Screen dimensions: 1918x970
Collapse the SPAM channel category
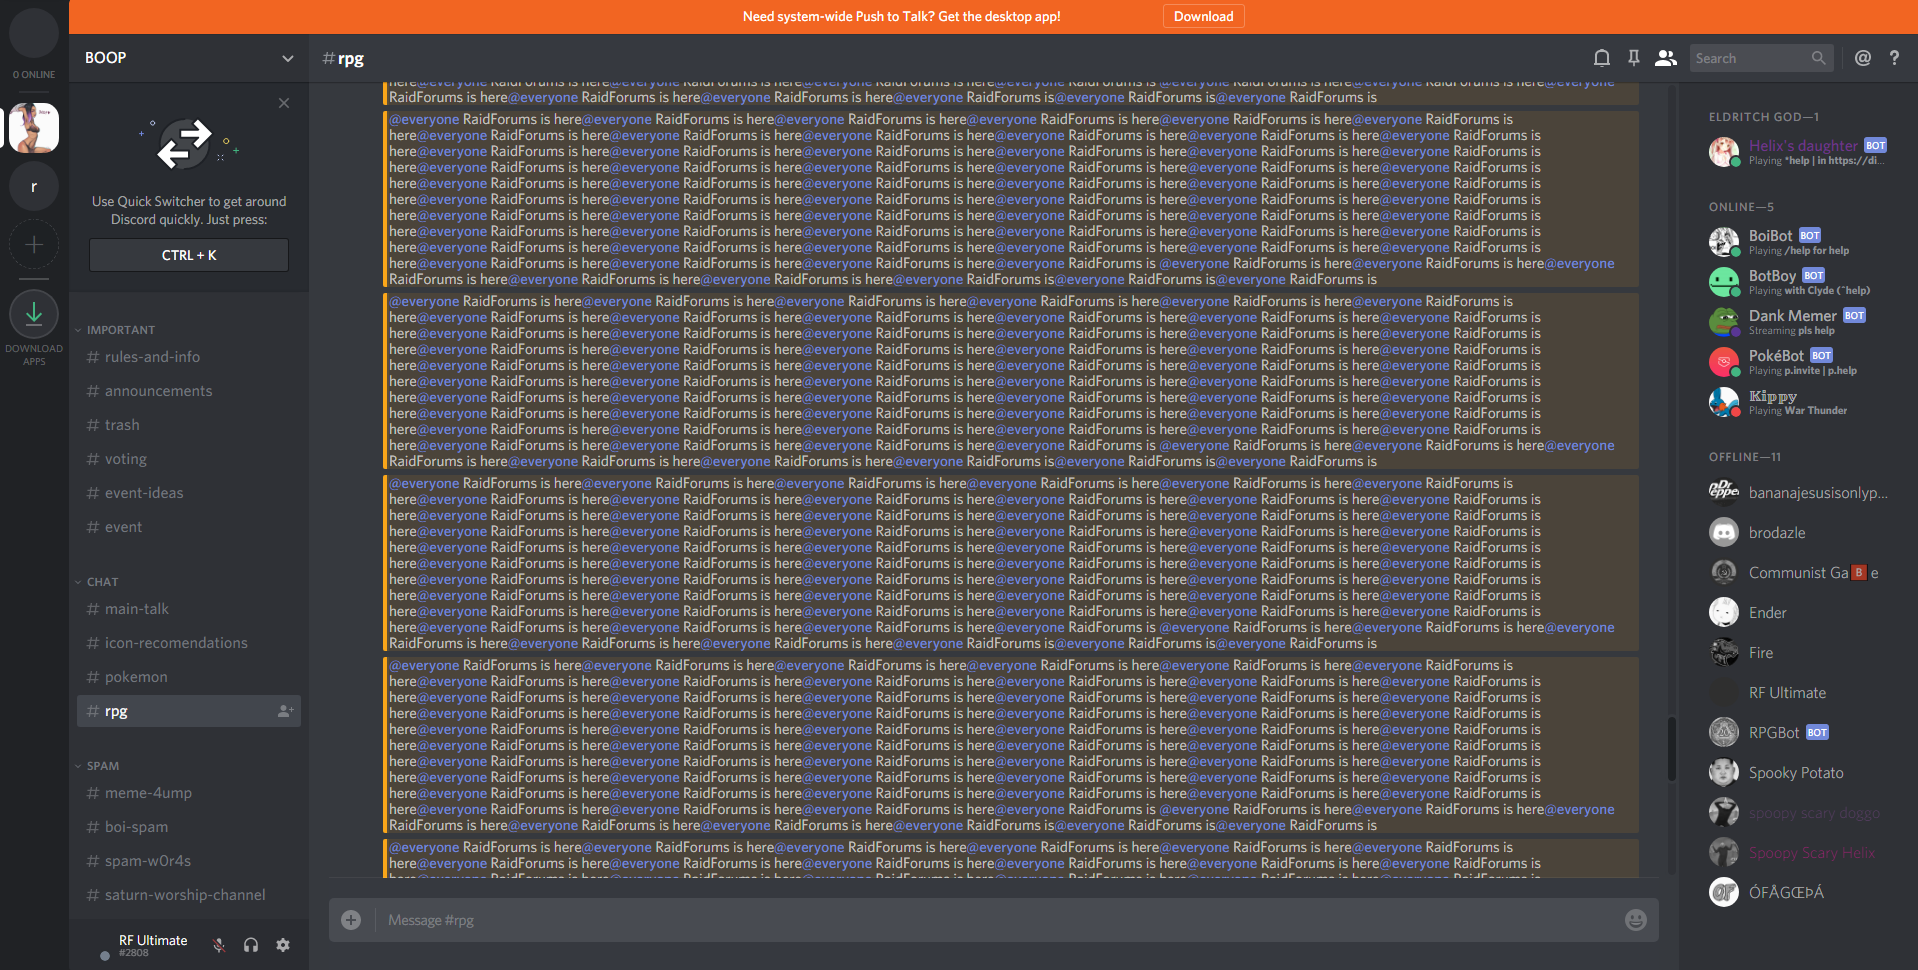pyautogui.click(x=97, y=766)
